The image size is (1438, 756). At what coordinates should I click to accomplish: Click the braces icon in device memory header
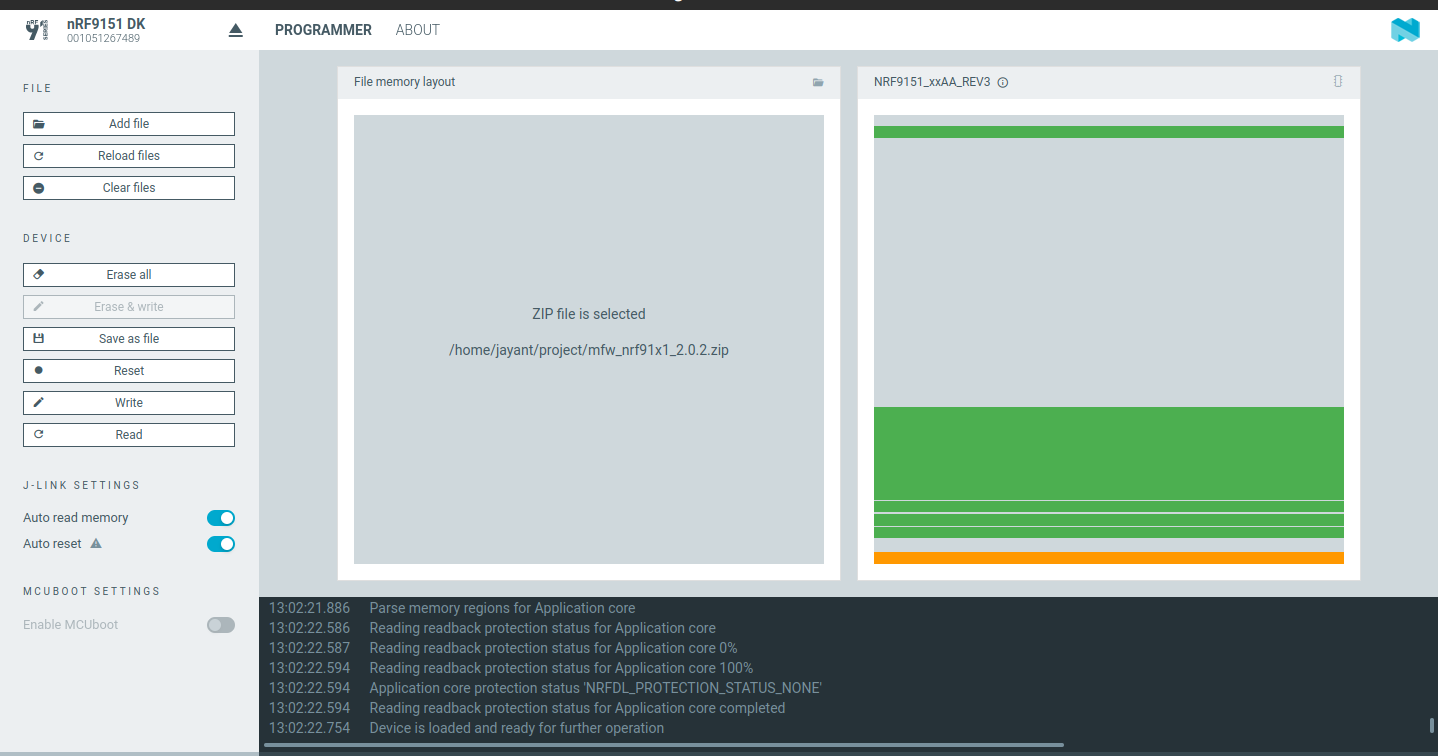click(x=1338, y=81)
